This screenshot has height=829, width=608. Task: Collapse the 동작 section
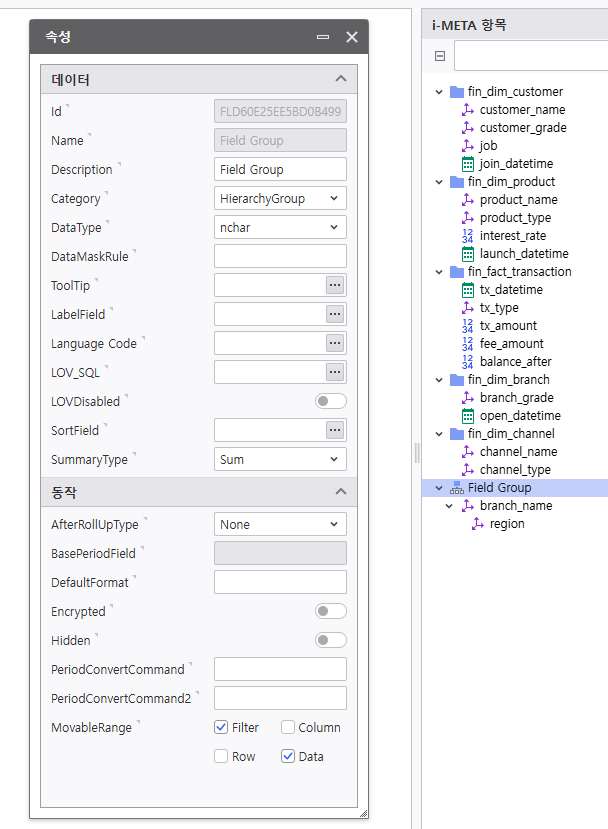click(x=341, y=492)
